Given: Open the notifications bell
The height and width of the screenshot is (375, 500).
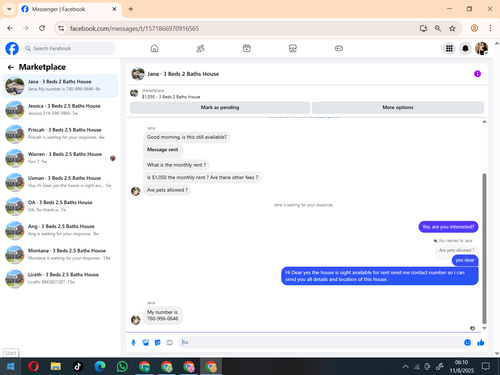Looking at the screenshot, I should coord(465,49).
